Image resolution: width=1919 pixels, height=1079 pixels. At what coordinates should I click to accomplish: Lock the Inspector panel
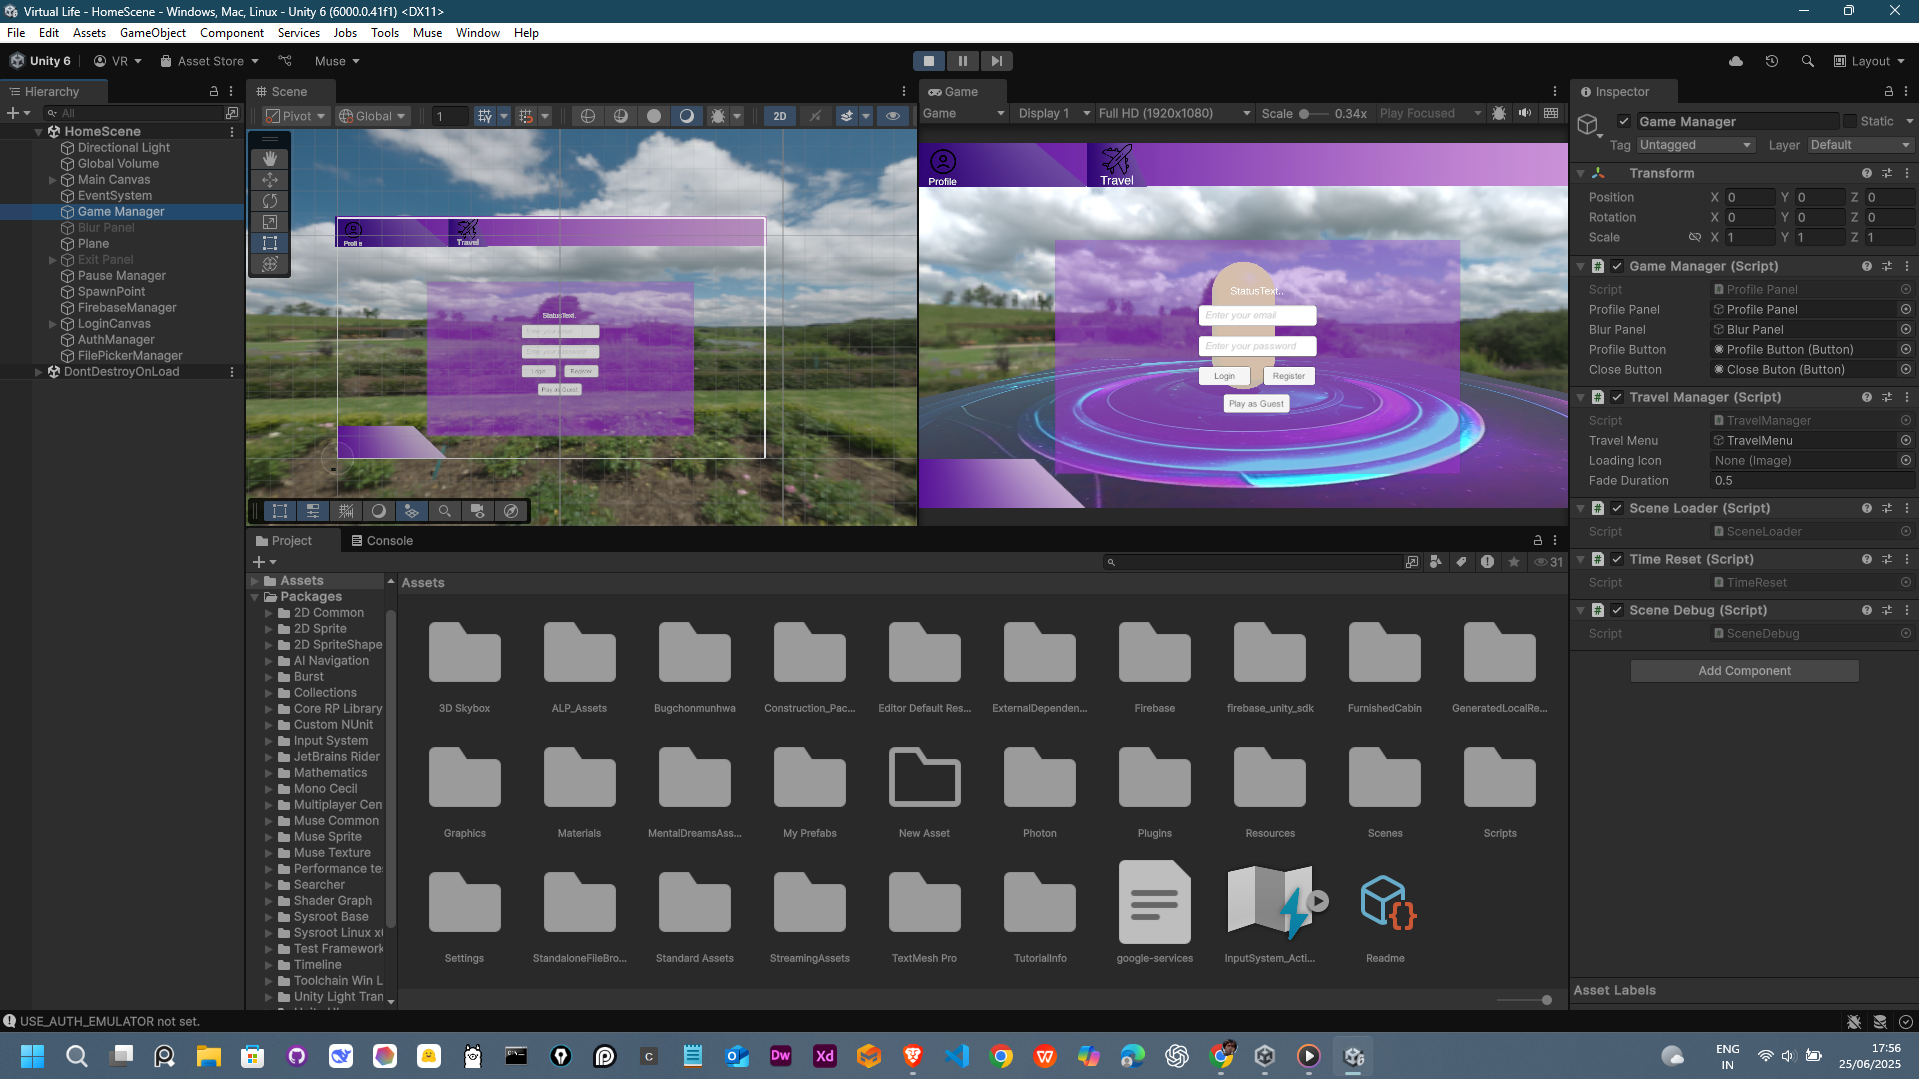(x=1889, y=91)
